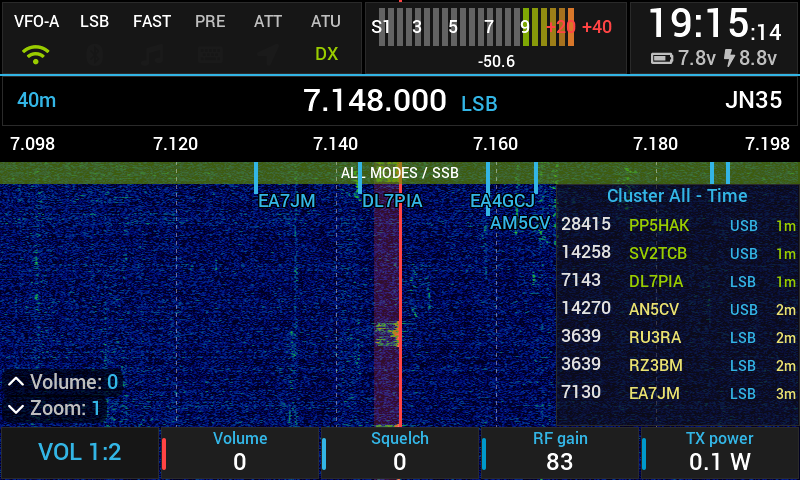This screenshot has height=480, width=800.
Task: Tap the EA4GCJ spot marker on the spectrum
Action: tap(503, 201)
